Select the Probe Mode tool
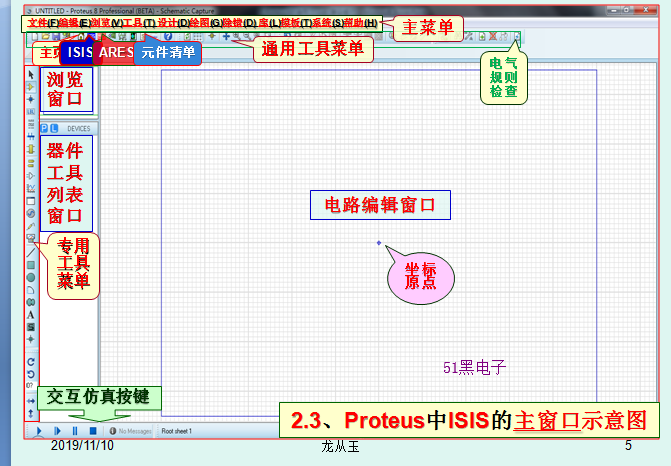 (31, 226)
